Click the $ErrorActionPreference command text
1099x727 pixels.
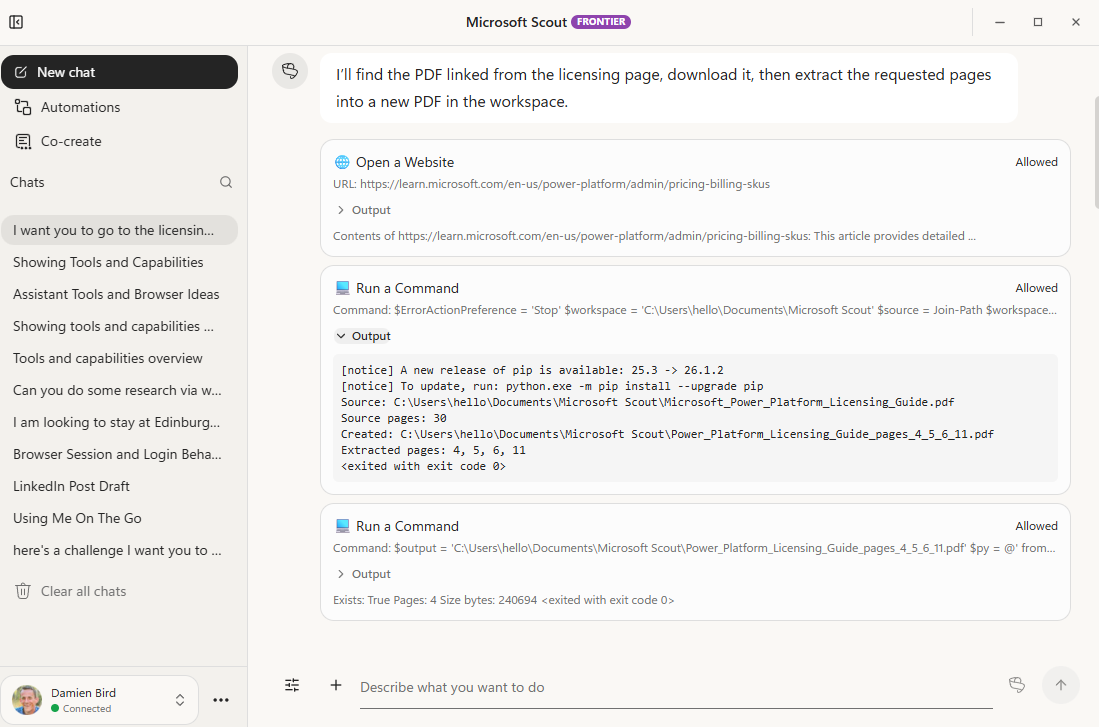pyautogui.click(x=694, y=310)
